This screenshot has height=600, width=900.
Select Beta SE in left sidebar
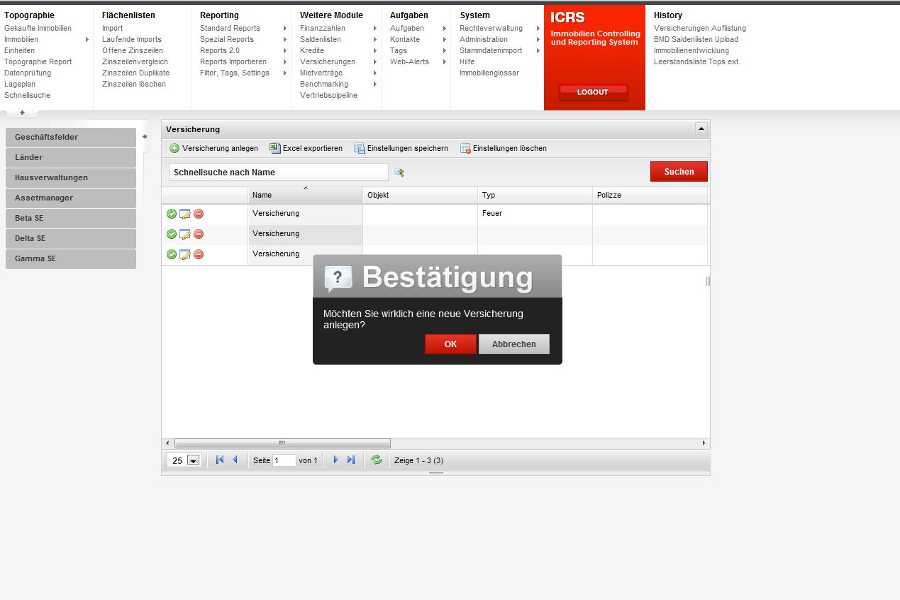[x=71, y=218]
